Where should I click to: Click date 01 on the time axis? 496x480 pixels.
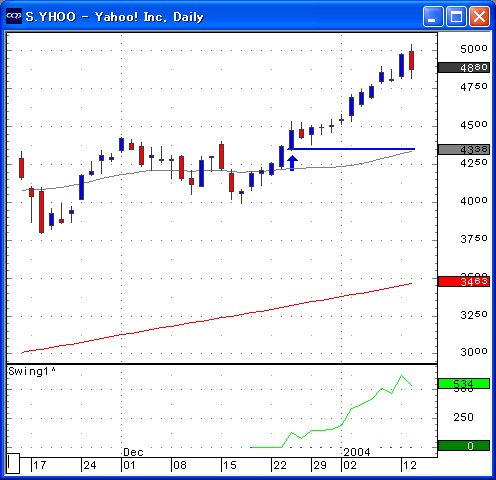pyautogui.click(x=129, y=465)
